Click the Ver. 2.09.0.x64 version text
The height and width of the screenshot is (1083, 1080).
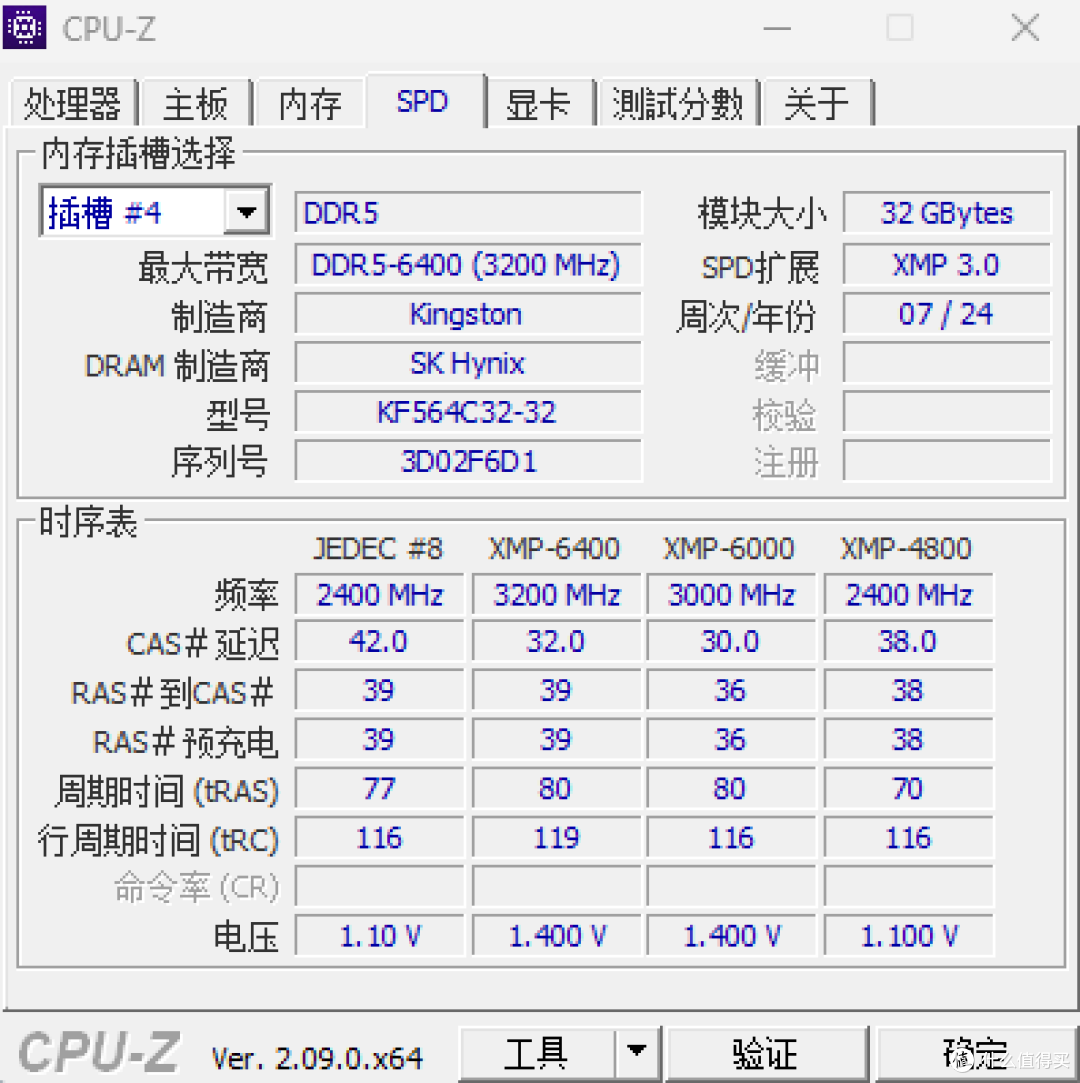(x=317, y=1058)
